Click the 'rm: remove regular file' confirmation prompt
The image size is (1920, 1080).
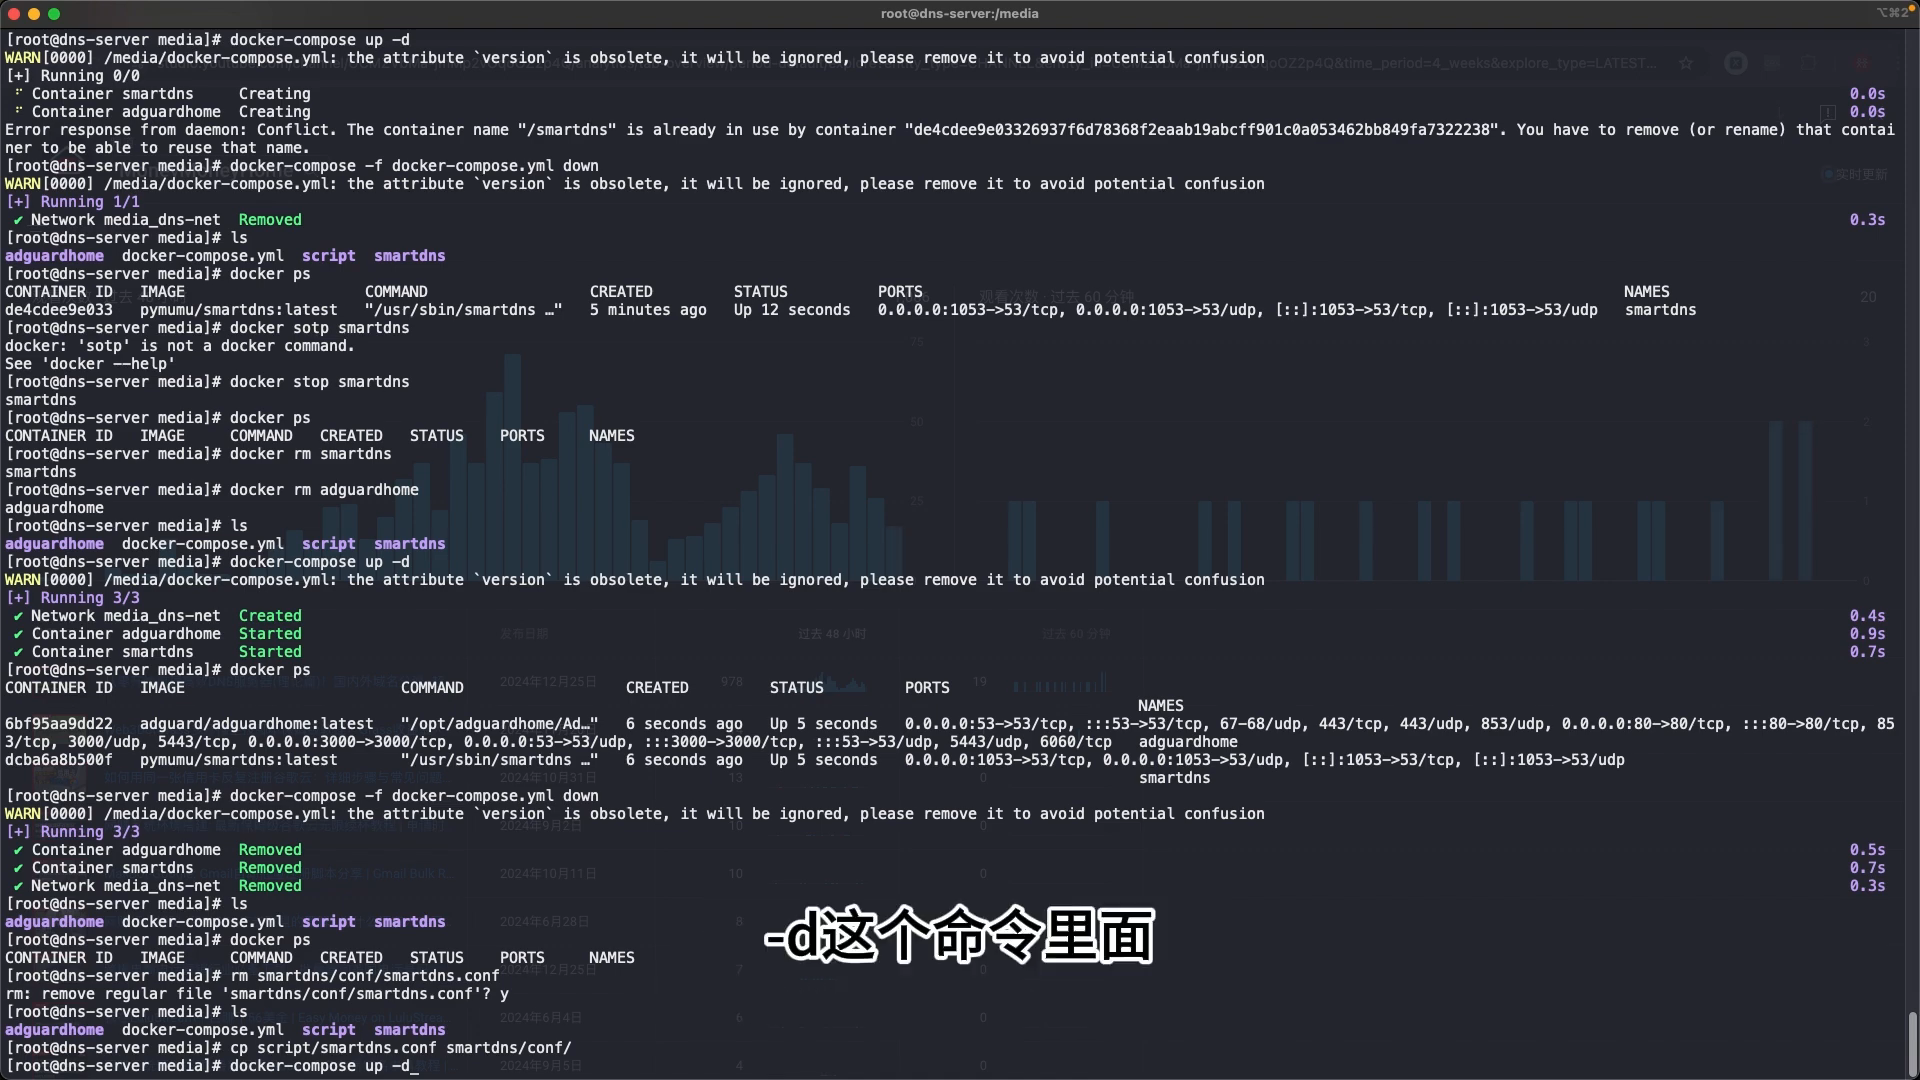(x=257, y=994)
